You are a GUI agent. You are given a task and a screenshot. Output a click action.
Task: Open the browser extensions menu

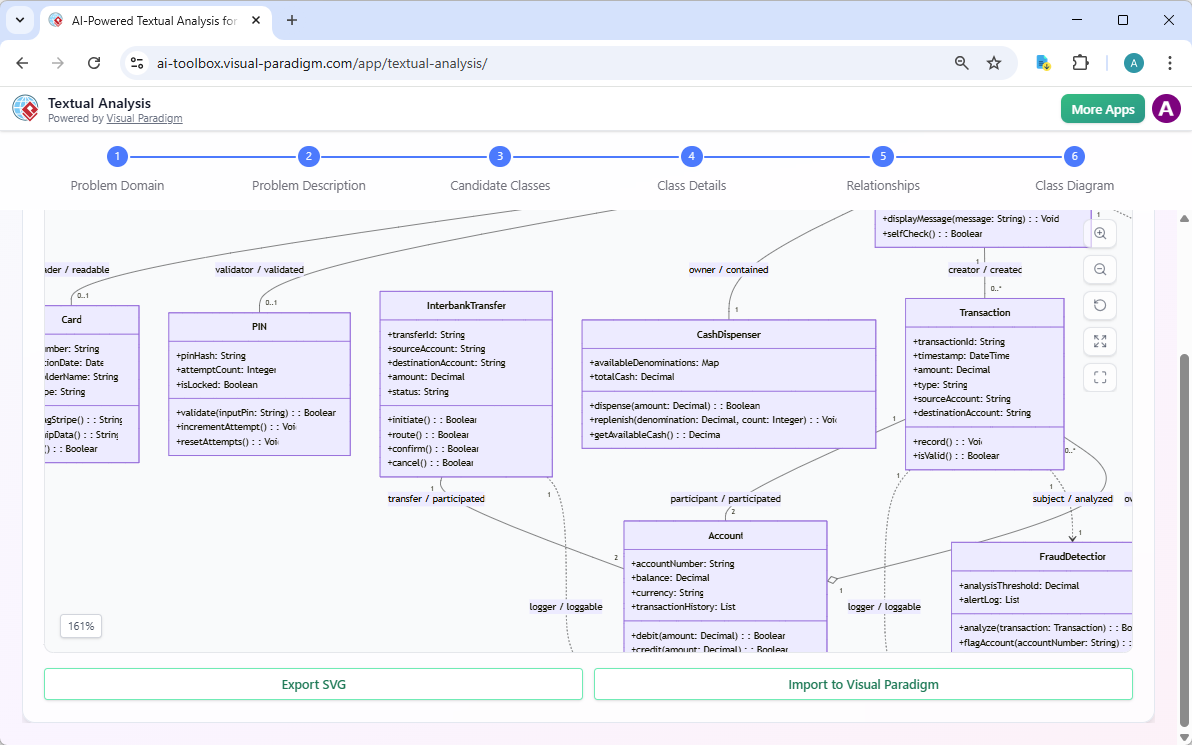[x=1080, y=63]
